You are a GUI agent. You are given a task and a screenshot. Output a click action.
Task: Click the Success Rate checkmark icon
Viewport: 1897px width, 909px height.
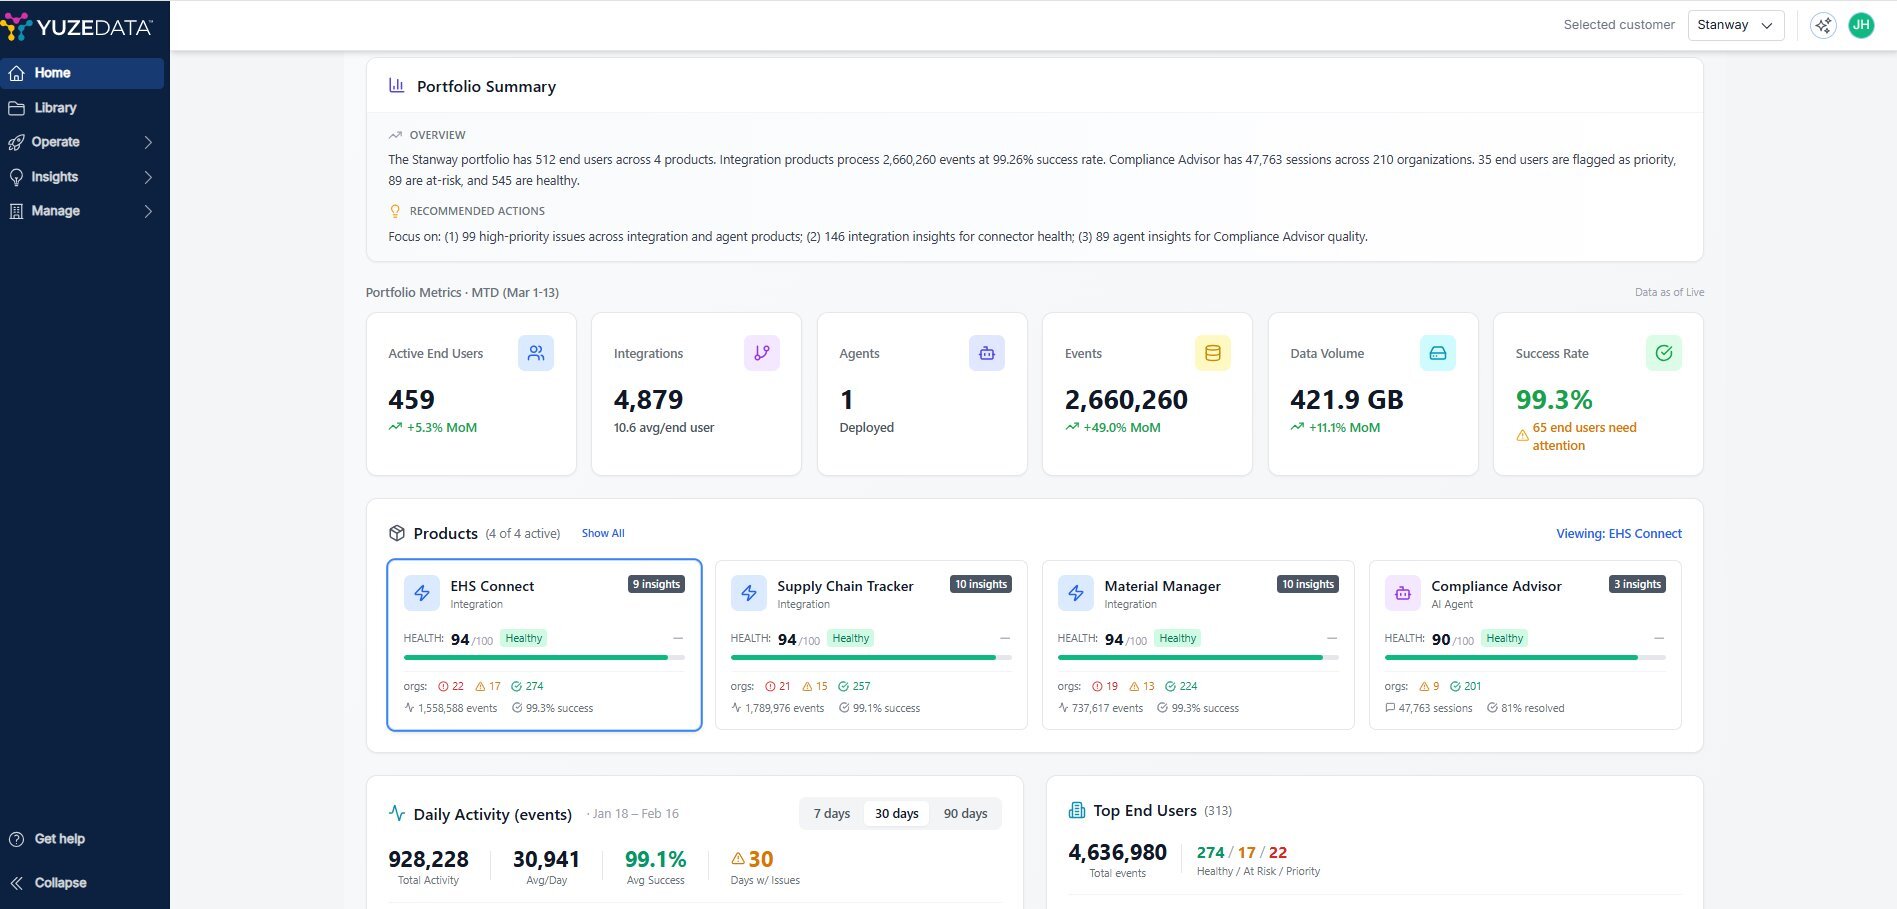(1663, 353)
